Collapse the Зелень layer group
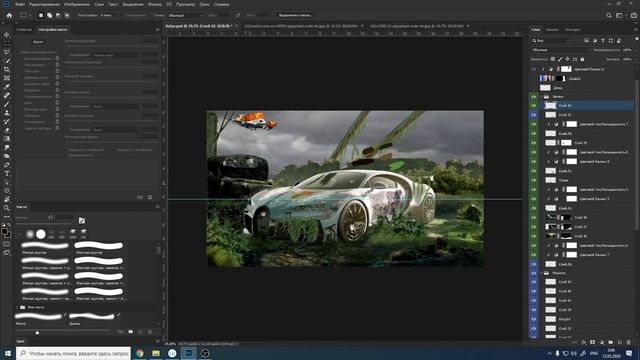This screenshot has height=360, width=640. tap(542, 97)
